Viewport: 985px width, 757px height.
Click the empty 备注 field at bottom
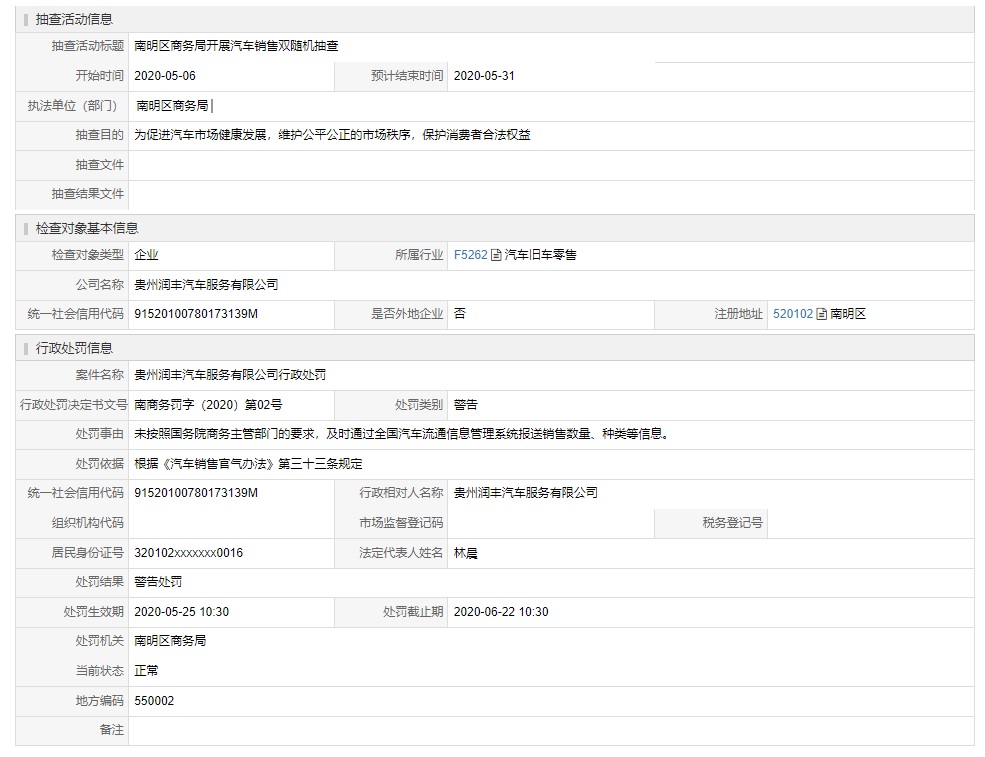click(x=550, y=730)
